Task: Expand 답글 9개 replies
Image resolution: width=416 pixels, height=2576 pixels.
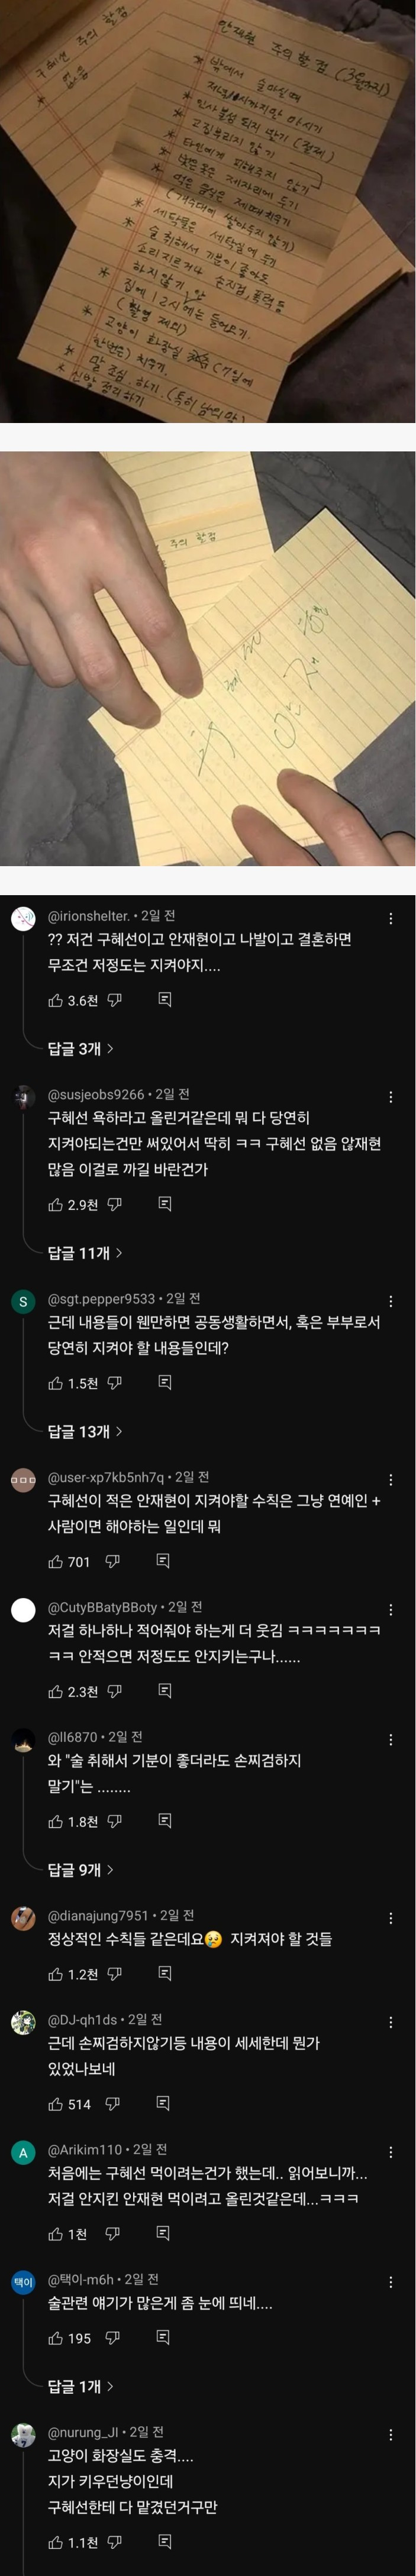Action: (81, 1869)
